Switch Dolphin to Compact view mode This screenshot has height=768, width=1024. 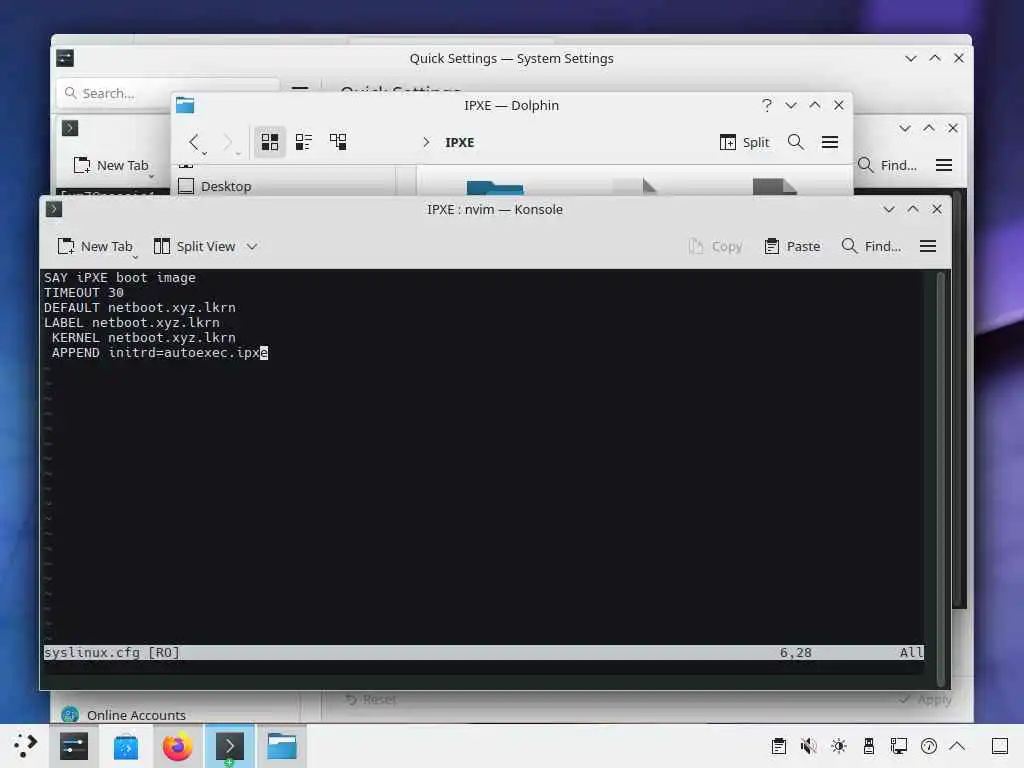click(x=304, y=142)
